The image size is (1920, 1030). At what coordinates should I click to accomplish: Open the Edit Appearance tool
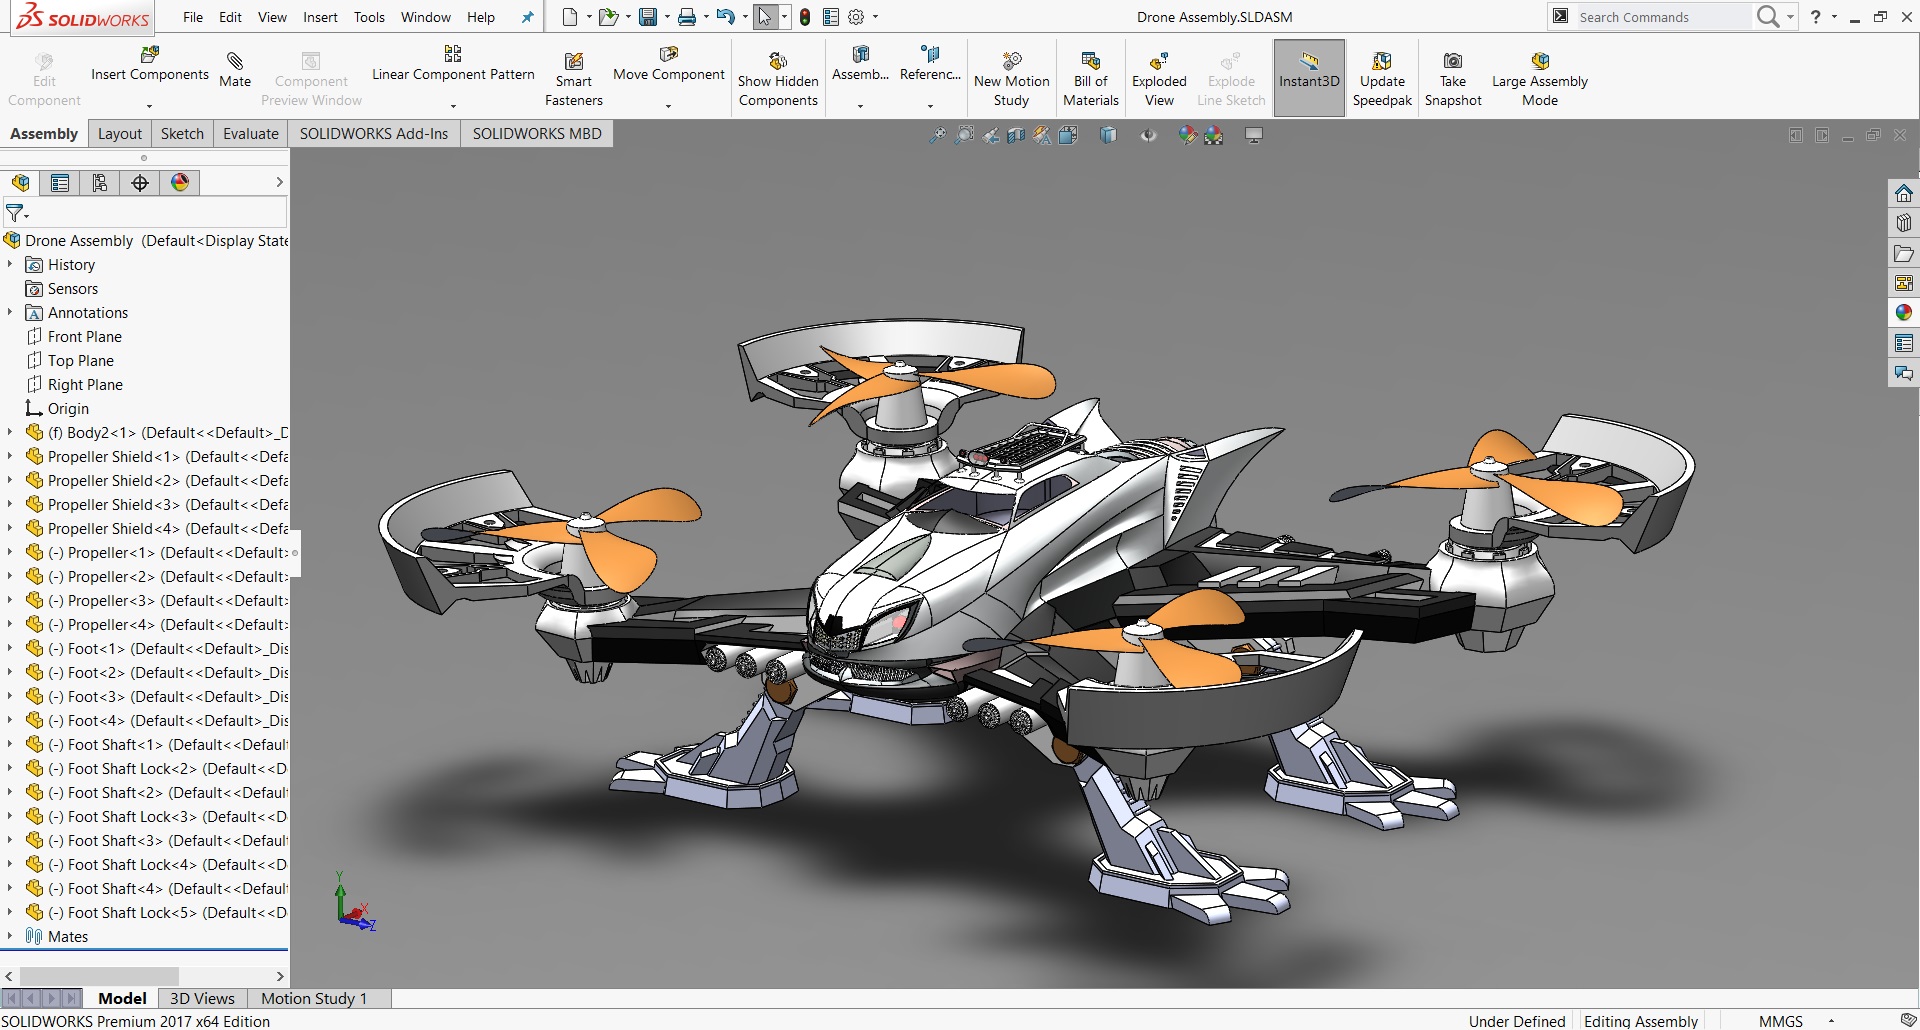click(x=1188, y=135)
